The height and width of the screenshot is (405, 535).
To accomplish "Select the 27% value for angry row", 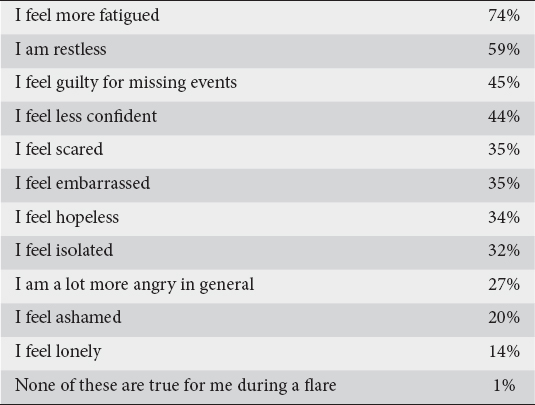I will pos(504,284).
